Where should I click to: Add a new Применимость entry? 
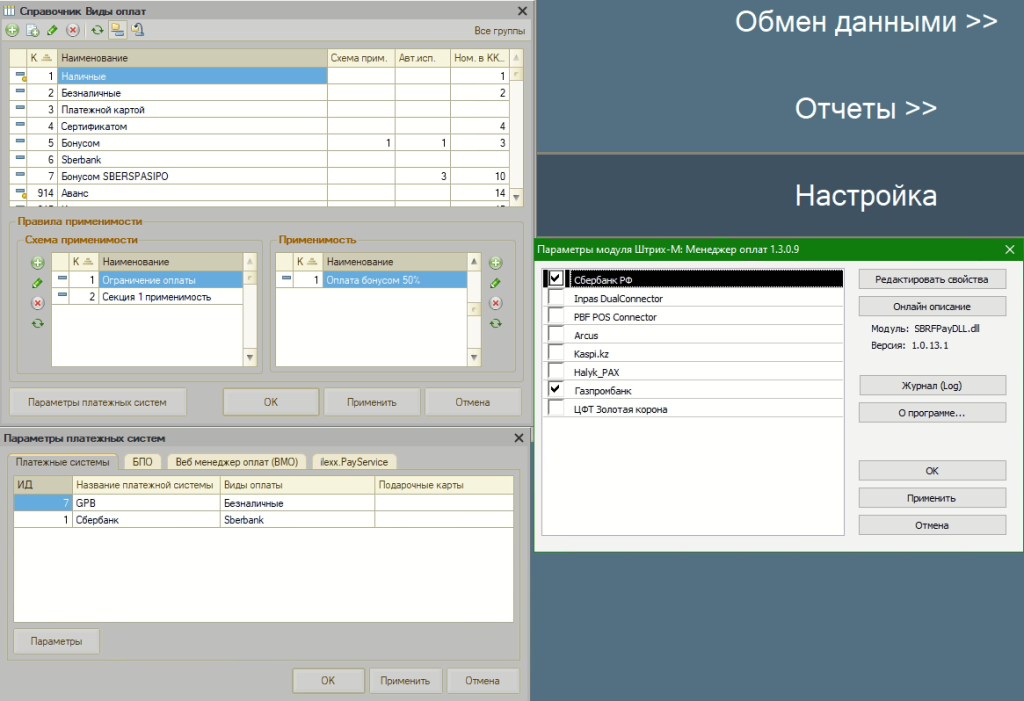click(496, 263)
